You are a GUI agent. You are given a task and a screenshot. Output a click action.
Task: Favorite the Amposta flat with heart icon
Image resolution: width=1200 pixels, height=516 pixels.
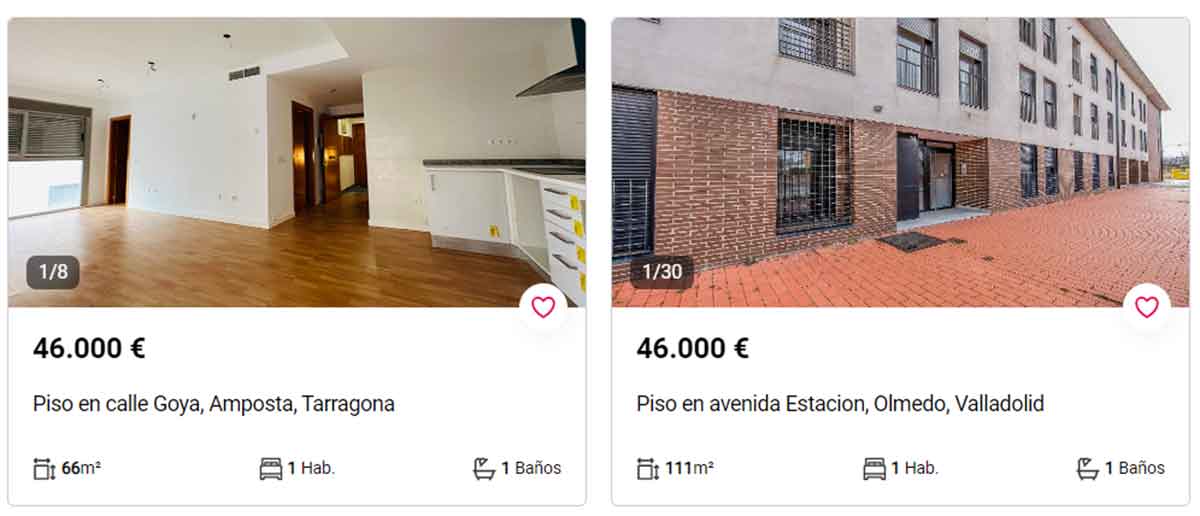[543, 308]
